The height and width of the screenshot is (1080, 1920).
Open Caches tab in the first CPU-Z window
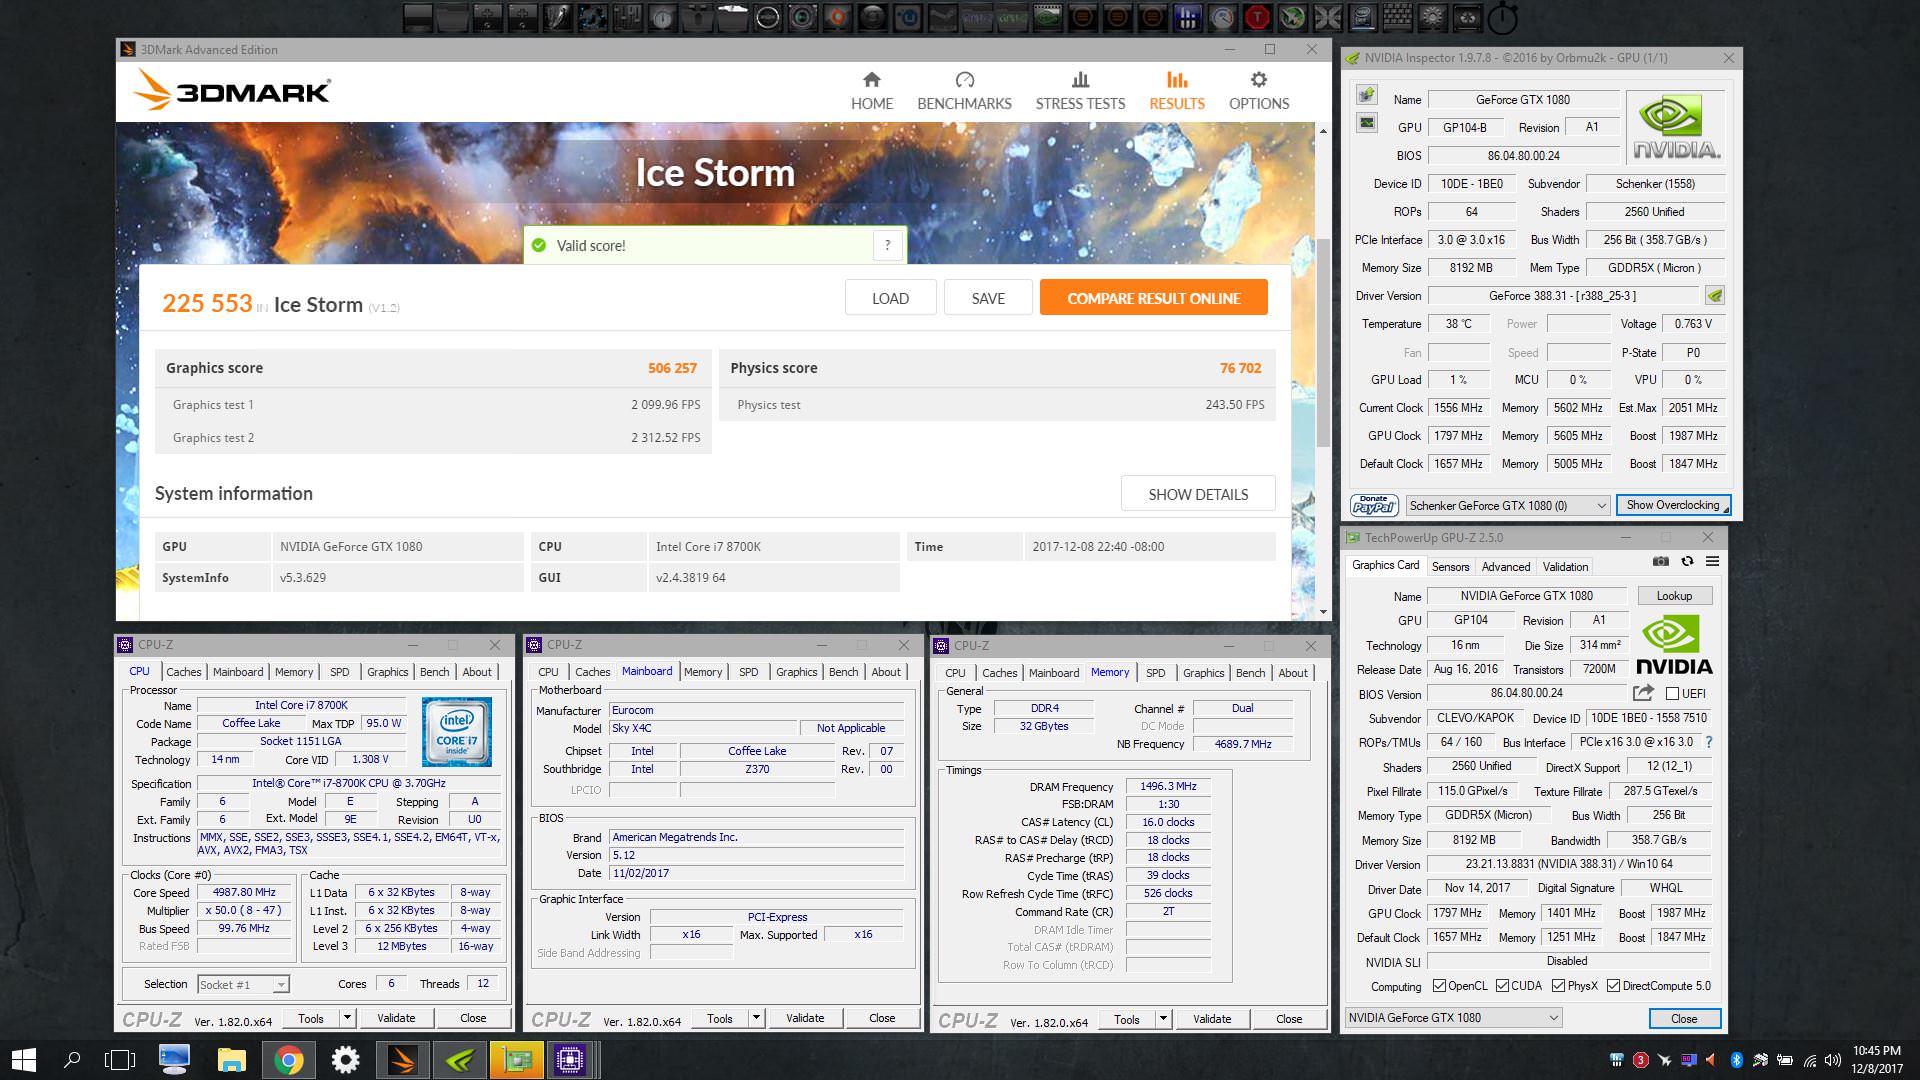click(184, 672)
